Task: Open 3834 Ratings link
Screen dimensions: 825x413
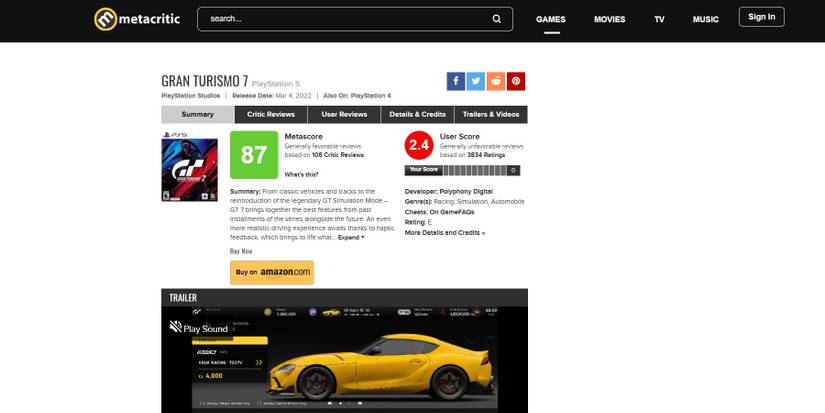Action: coord(486,155)
